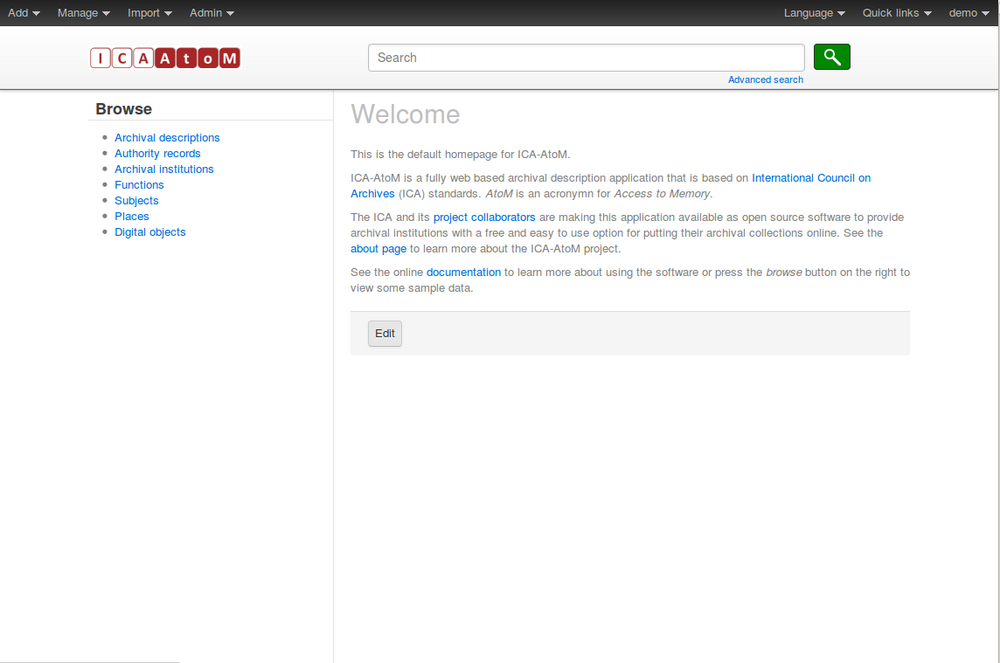
Task: Follow the International Council on Archives link
Action: pos(811,178)
